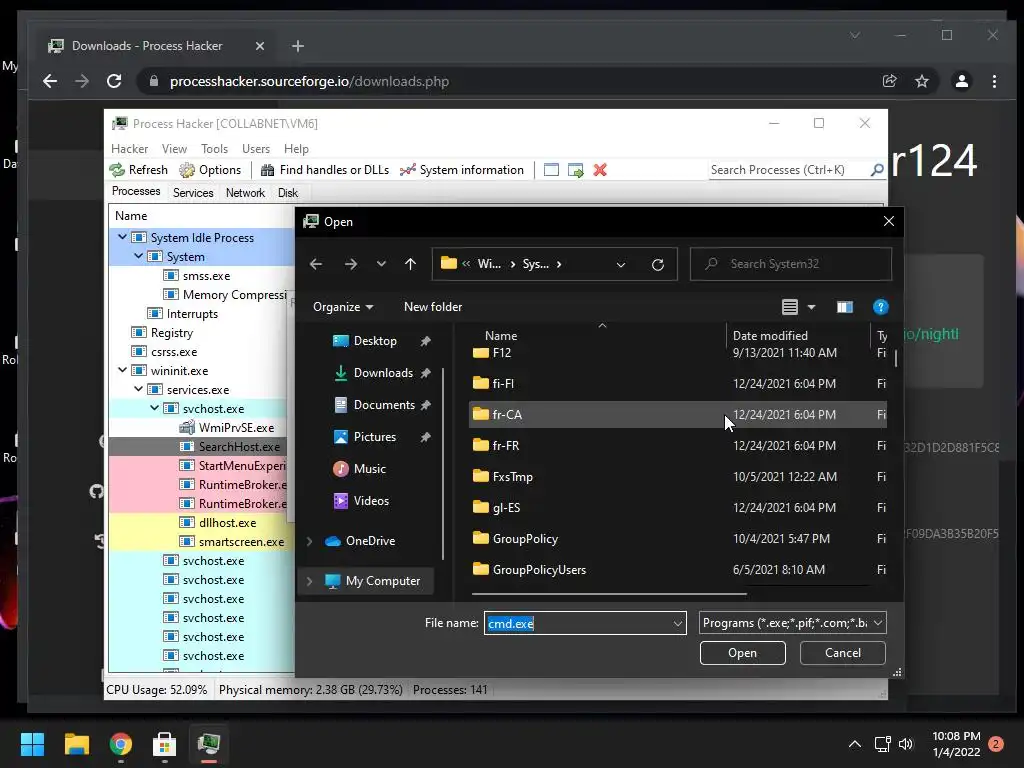Viewport: 1024px width, 768px height.
Task: Open Options in Process Hacker toolbar
Action: coord(210,170)
